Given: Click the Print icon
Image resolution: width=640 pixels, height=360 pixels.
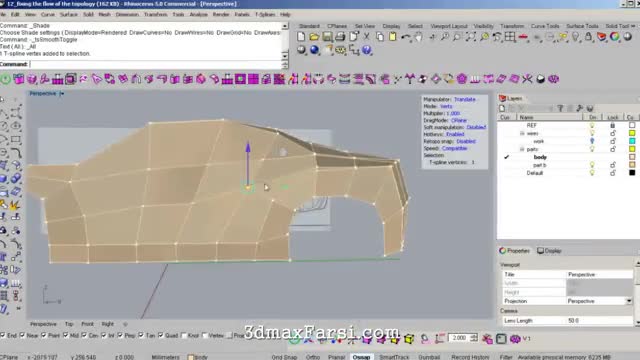Looking at the screenshot, I should (x=340, y=37).
